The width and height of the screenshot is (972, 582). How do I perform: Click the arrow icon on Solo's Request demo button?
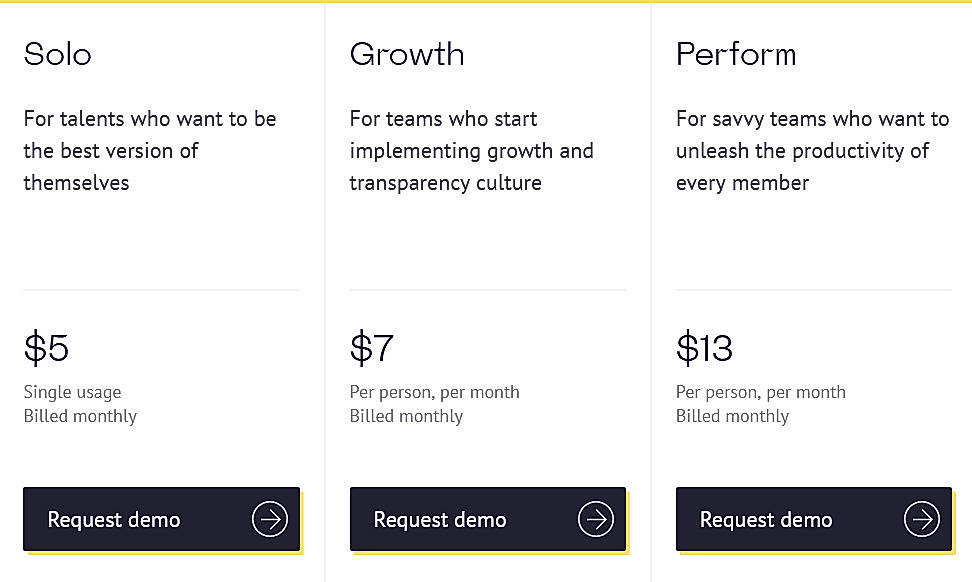(x=269, y=519)
